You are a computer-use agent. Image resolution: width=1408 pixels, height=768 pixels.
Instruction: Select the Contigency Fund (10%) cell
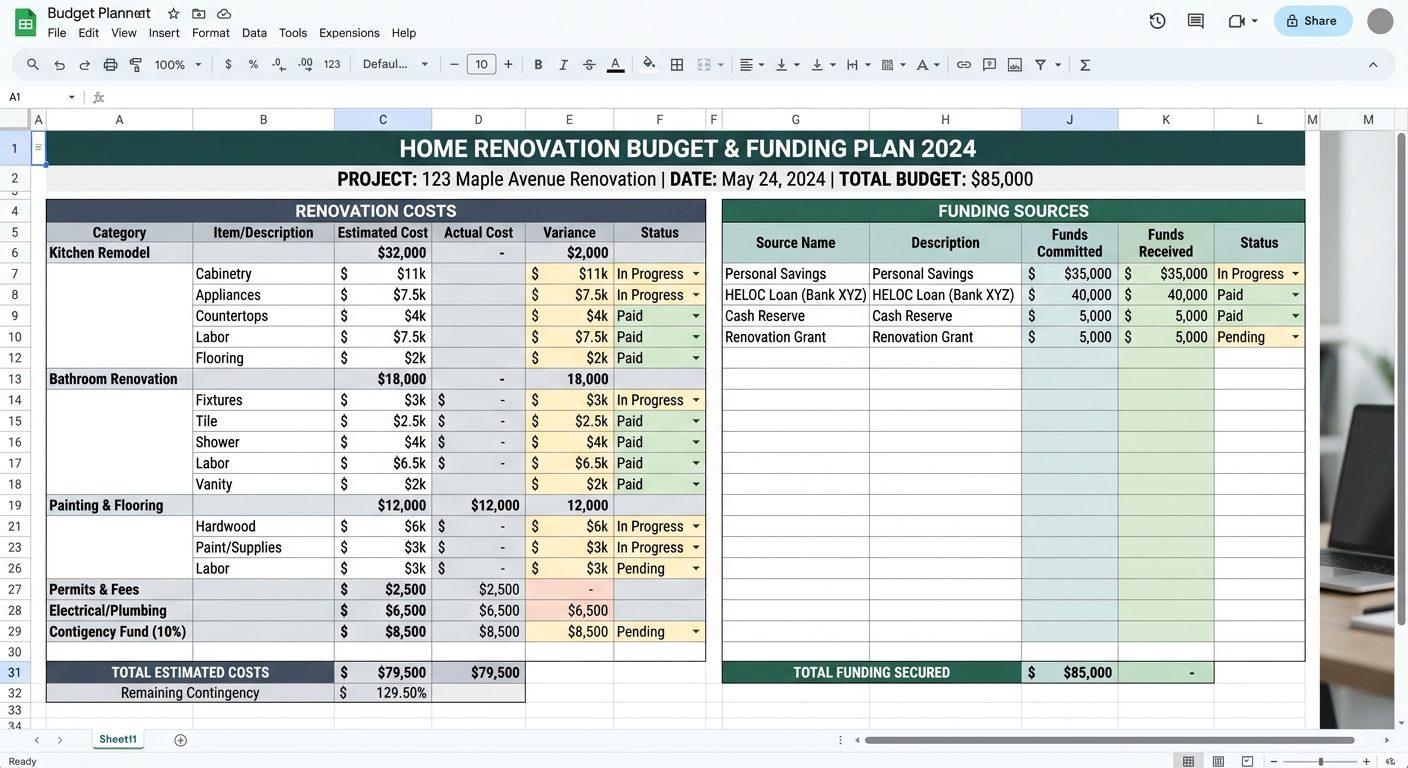pyautogui.click(x=119, y=632)
